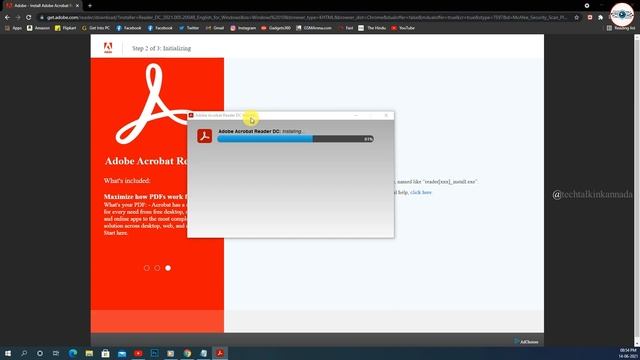Click the Adobe Reader installer taskbar icon
The image size is (640, 360).
220,353
